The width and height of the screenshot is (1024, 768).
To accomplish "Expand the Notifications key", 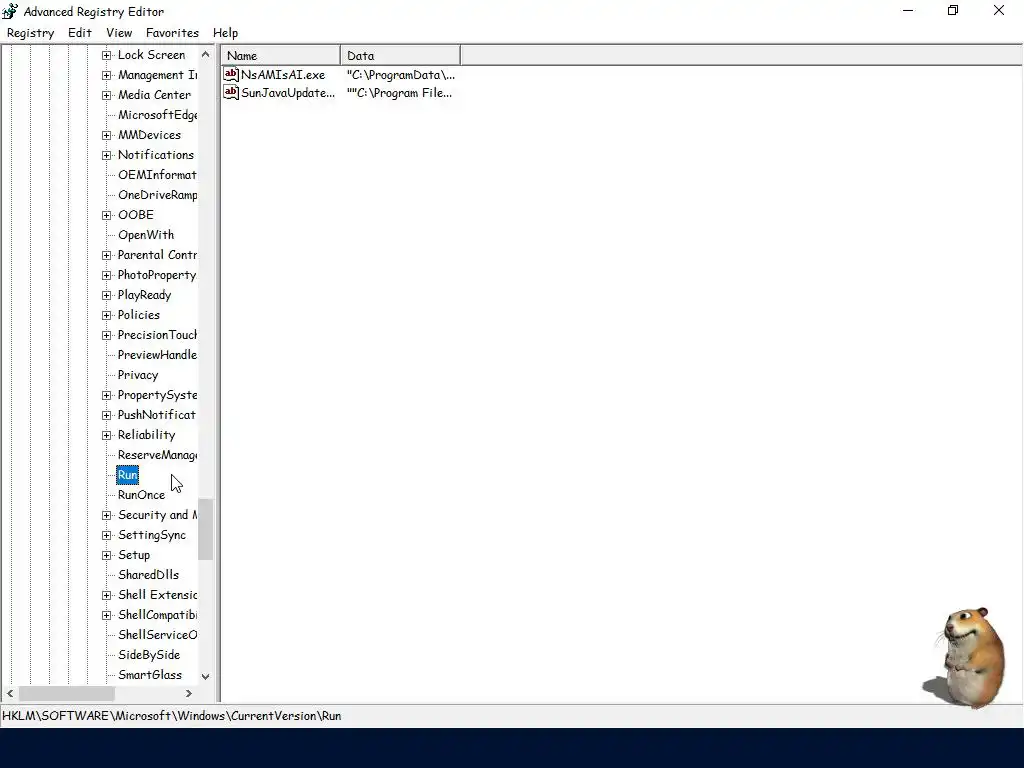I will click(x=106, y=155).
